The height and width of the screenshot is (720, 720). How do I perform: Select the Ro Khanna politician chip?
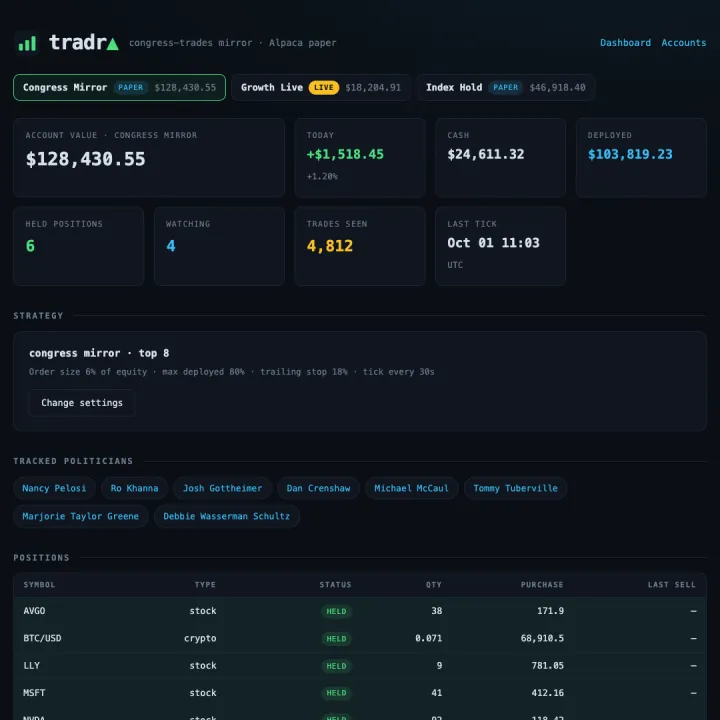coord(134,488)
